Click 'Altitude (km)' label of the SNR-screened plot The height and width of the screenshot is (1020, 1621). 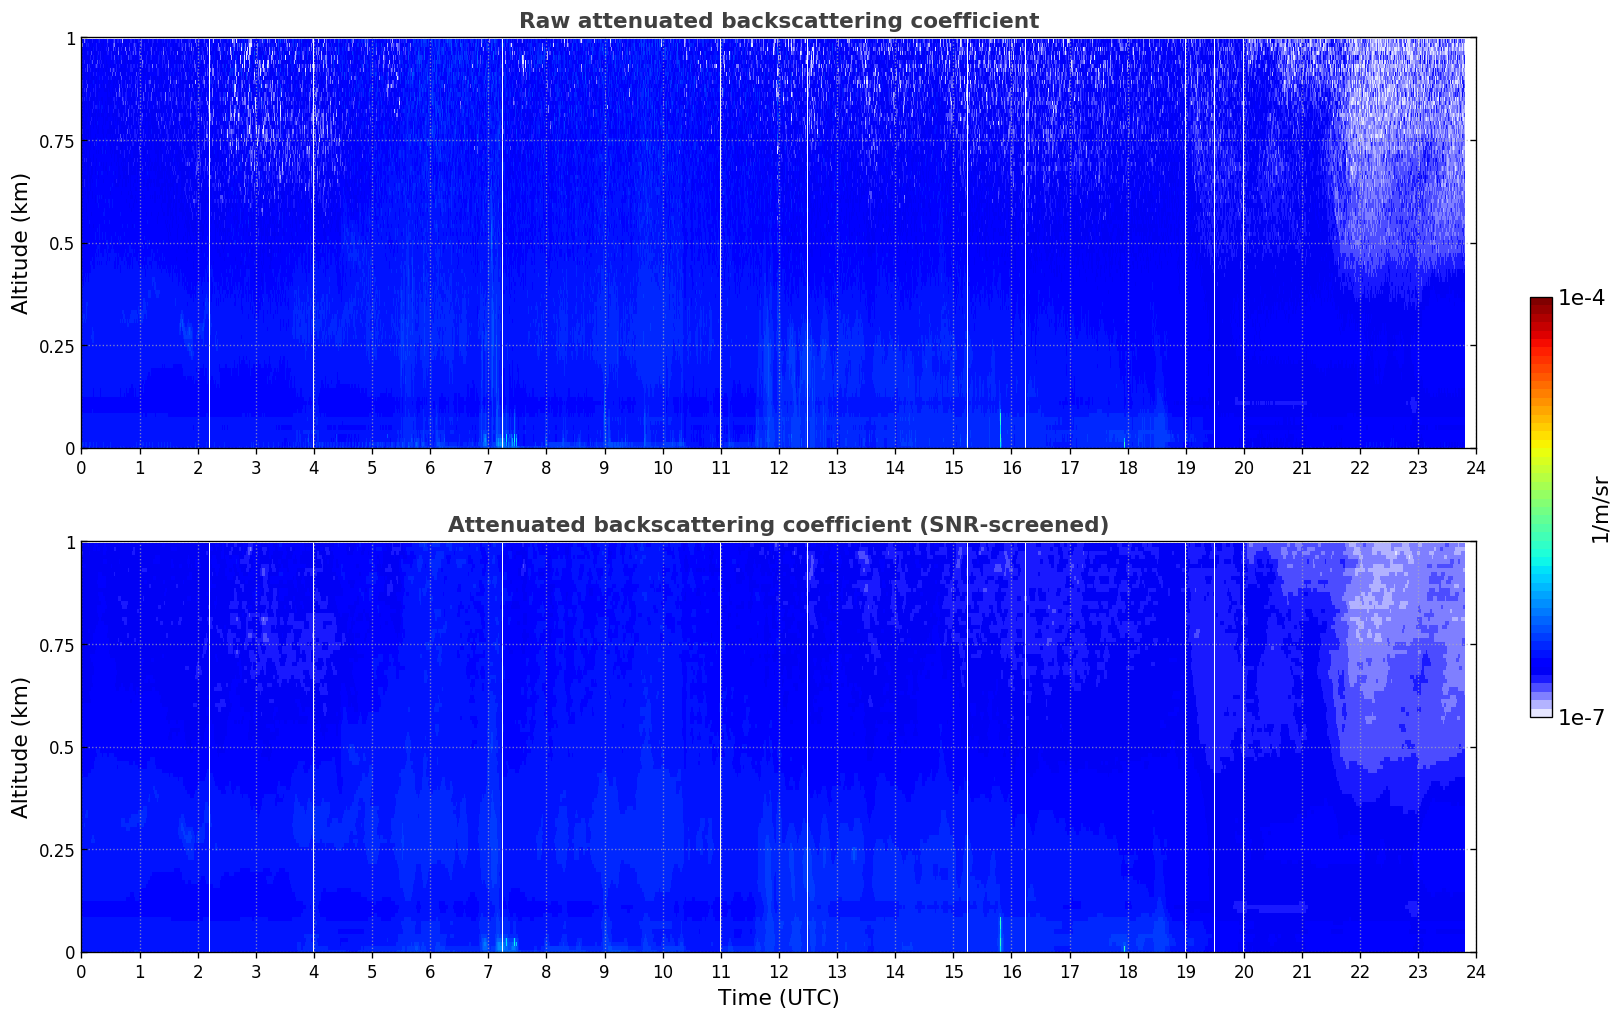tap(21, 747)
